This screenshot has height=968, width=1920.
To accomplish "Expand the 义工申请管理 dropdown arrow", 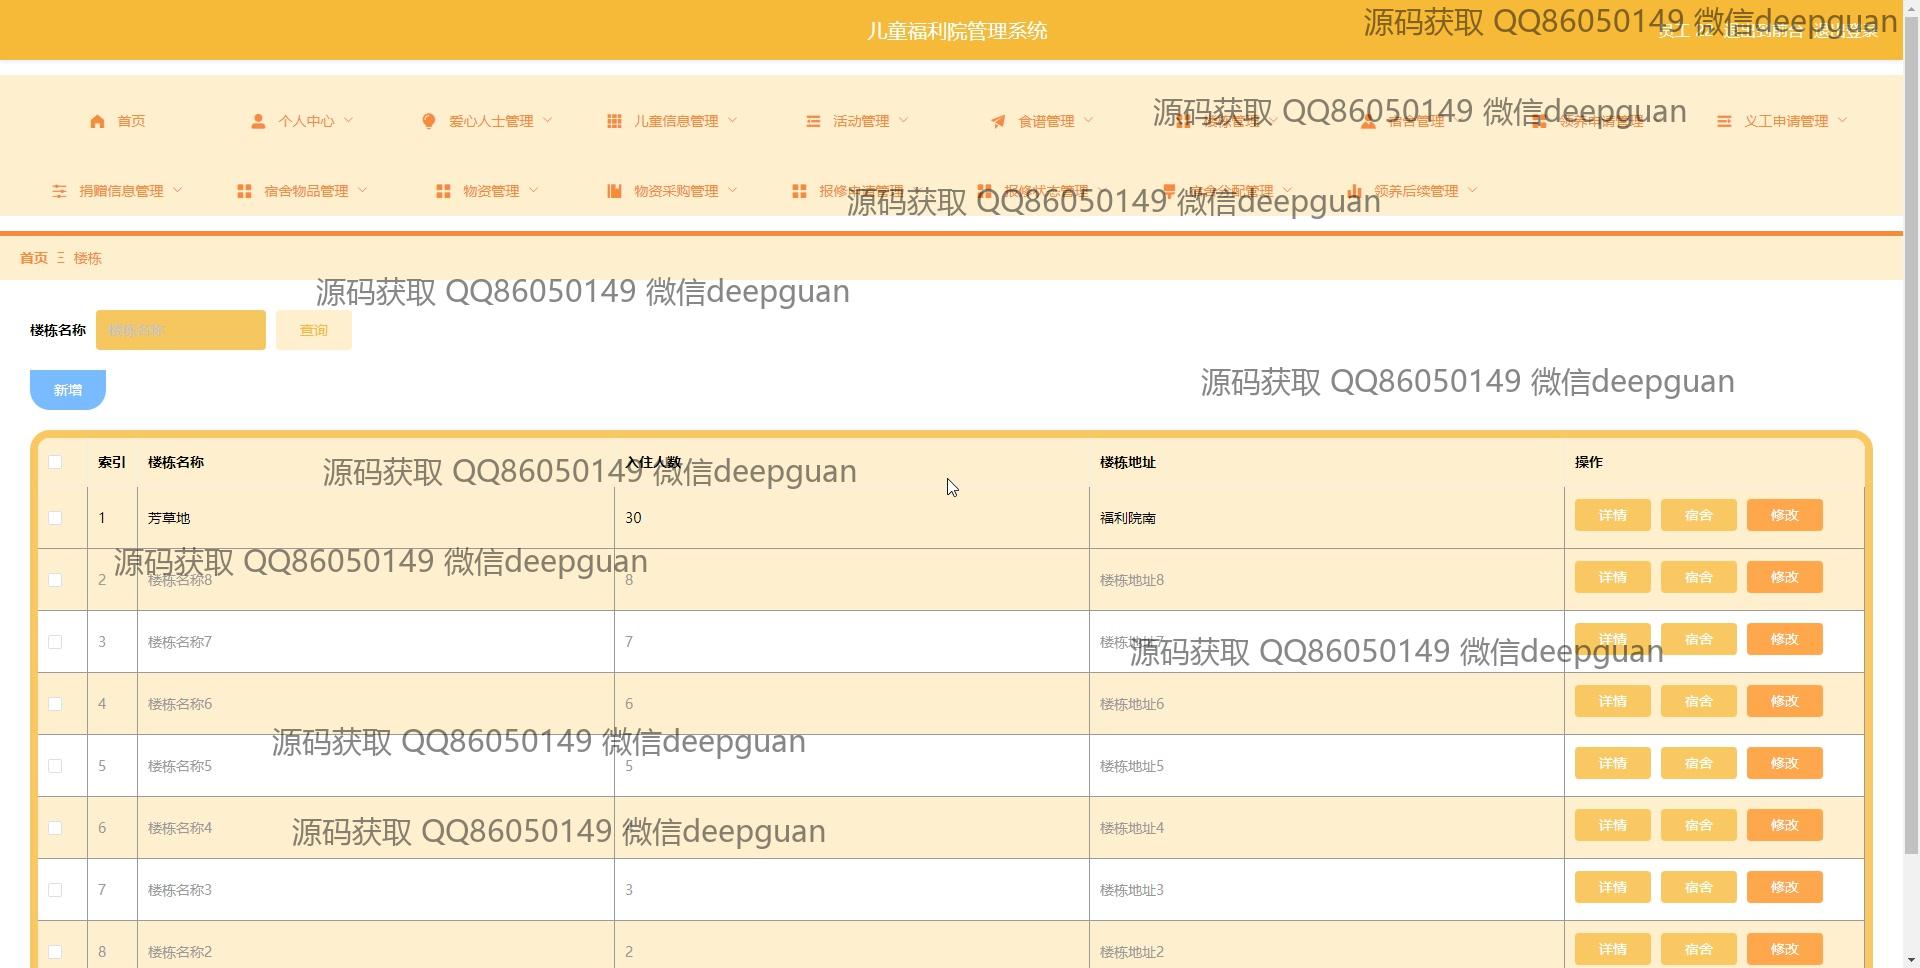I will point(1843,121).
